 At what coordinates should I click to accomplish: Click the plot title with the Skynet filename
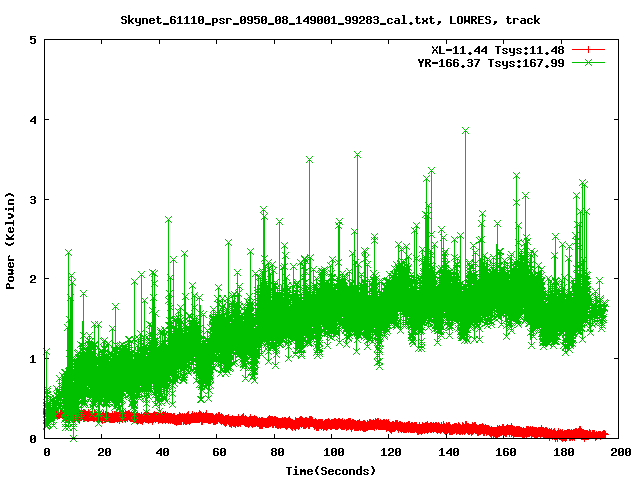[x=331, y=19]
